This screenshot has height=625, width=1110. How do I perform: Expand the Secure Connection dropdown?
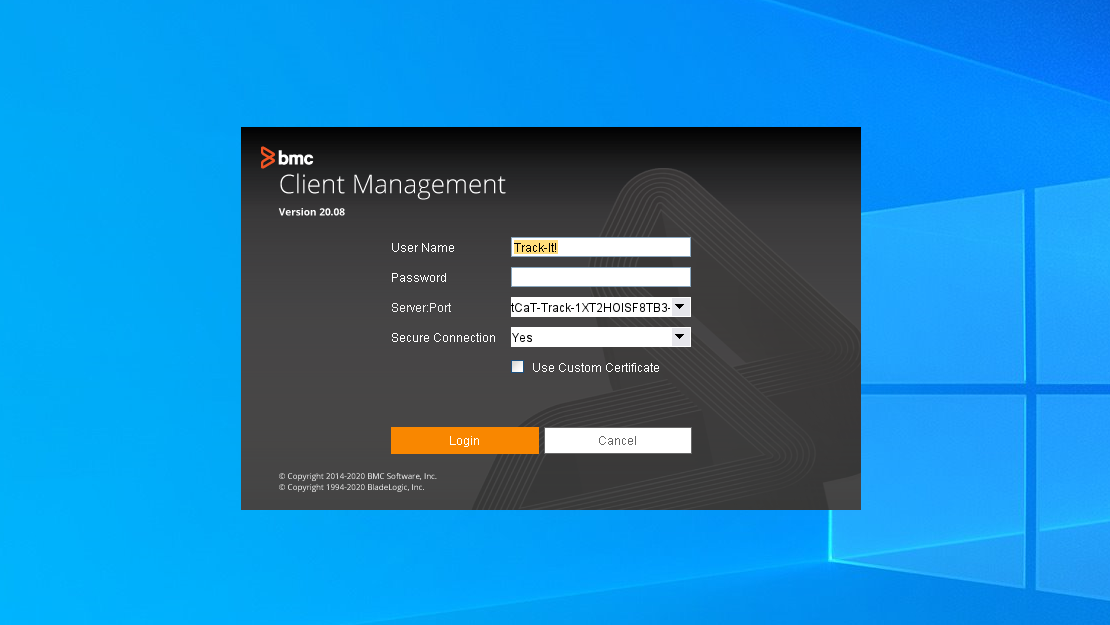pos(680,337)
